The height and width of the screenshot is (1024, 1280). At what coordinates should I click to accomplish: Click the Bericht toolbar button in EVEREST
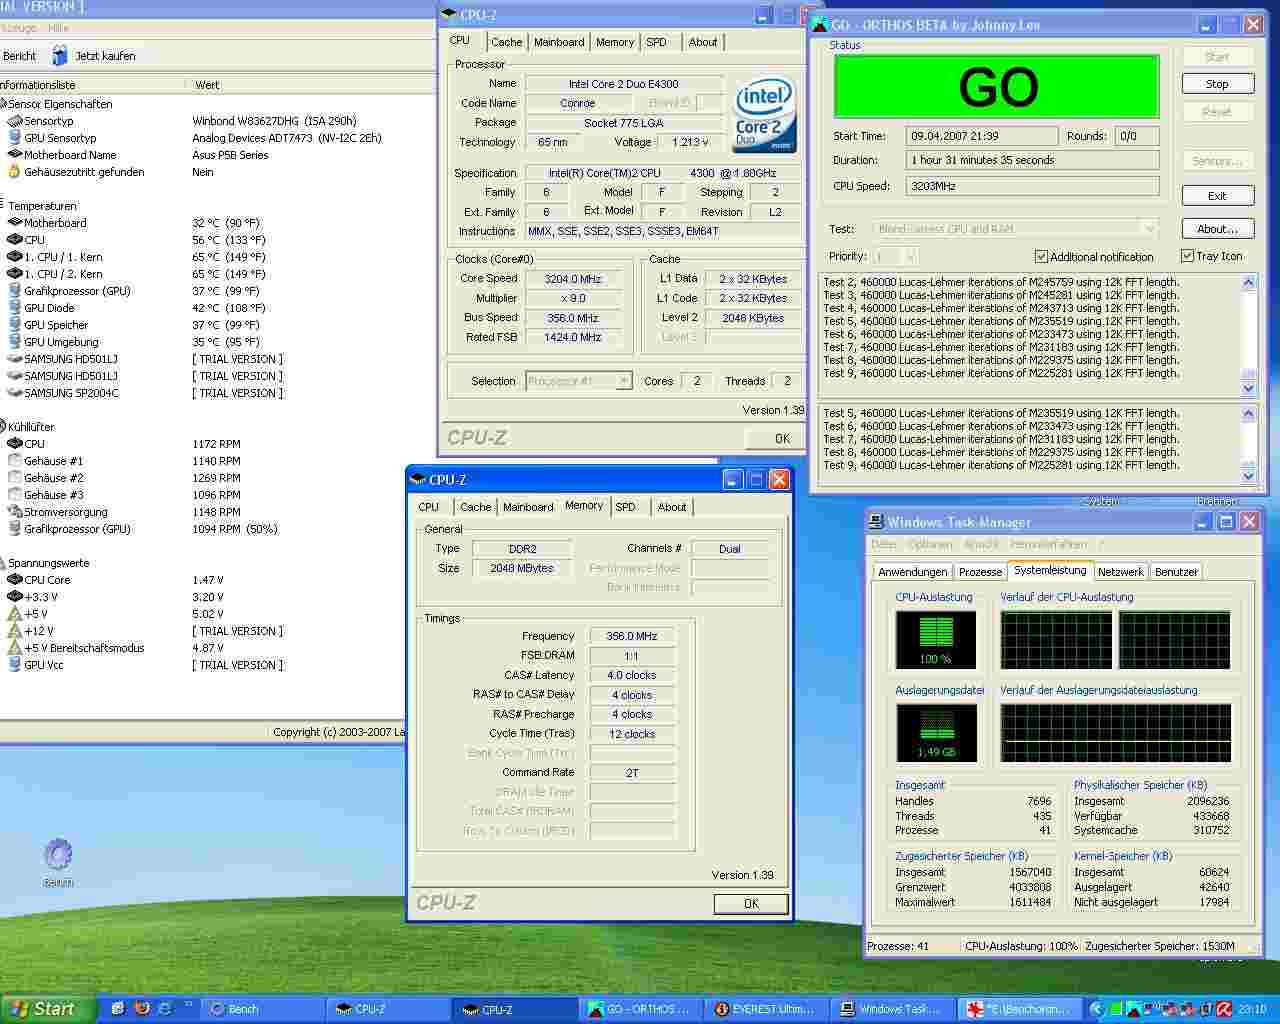(x=19, y=56)
